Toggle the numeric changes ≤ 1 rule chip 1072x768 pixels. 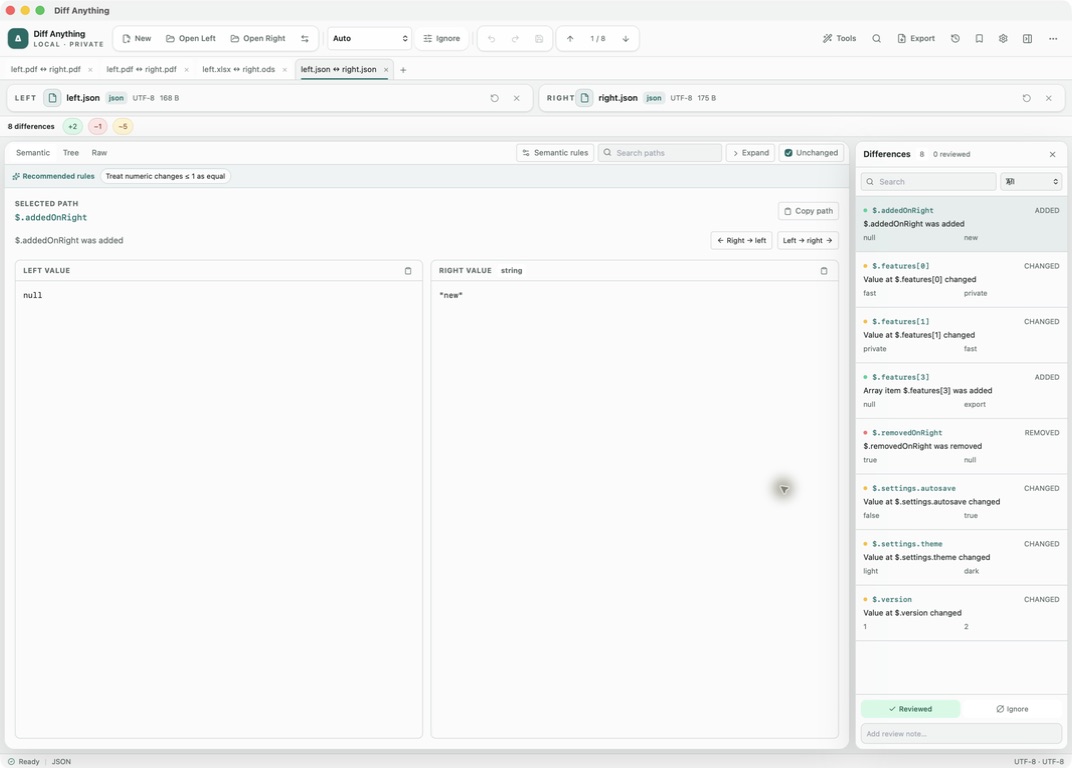click(165, 176)
